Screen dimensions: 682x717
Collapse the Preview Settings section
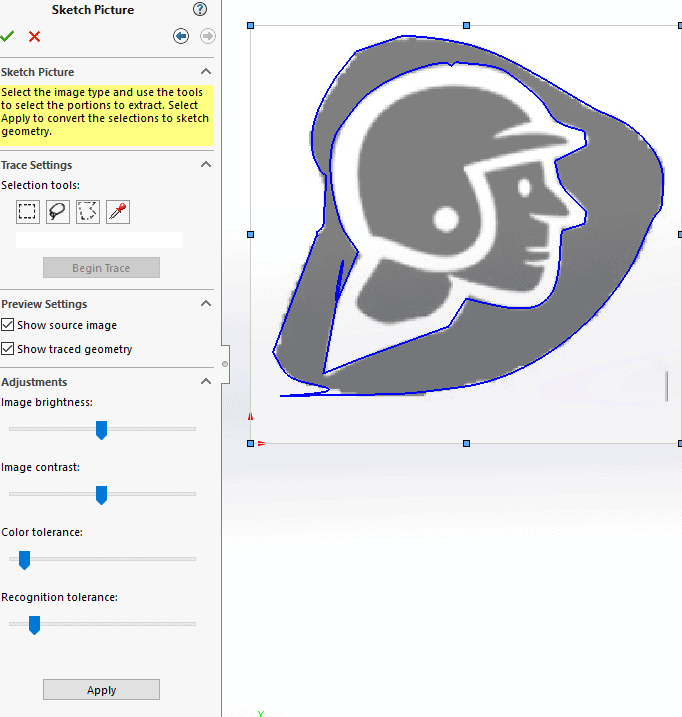206,303
